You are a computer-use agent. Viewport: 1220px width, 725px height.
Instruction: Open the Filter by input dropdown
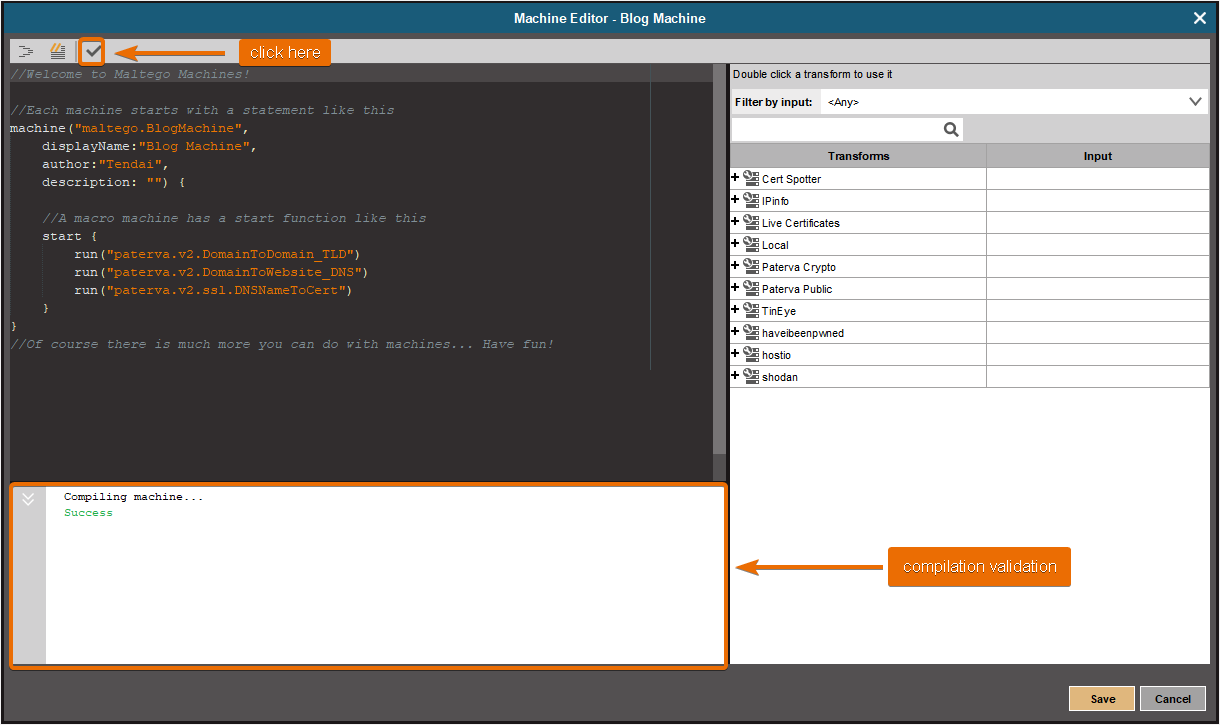click(x=1014, y=102)
